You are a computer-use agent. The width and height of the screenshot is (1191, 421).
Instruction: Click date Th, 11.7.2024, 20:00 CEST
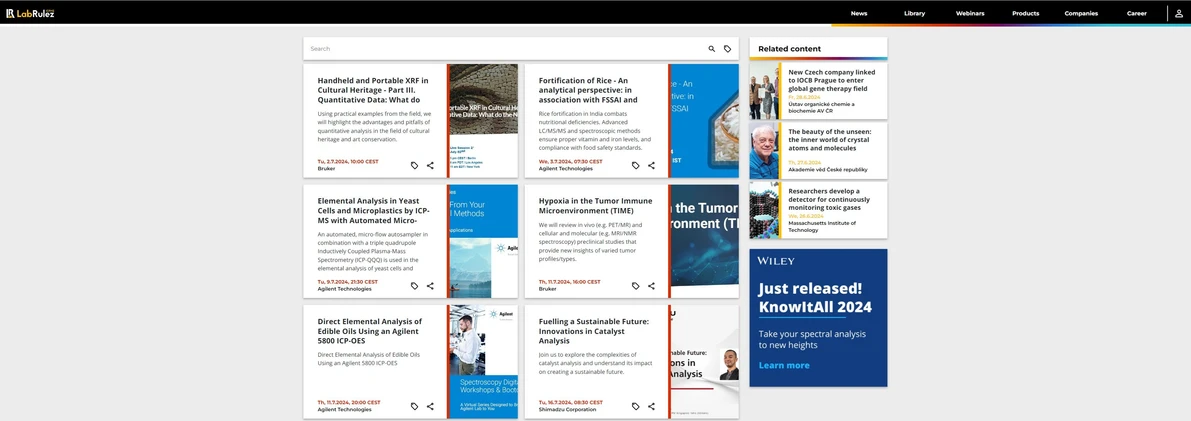pos(349,403)
